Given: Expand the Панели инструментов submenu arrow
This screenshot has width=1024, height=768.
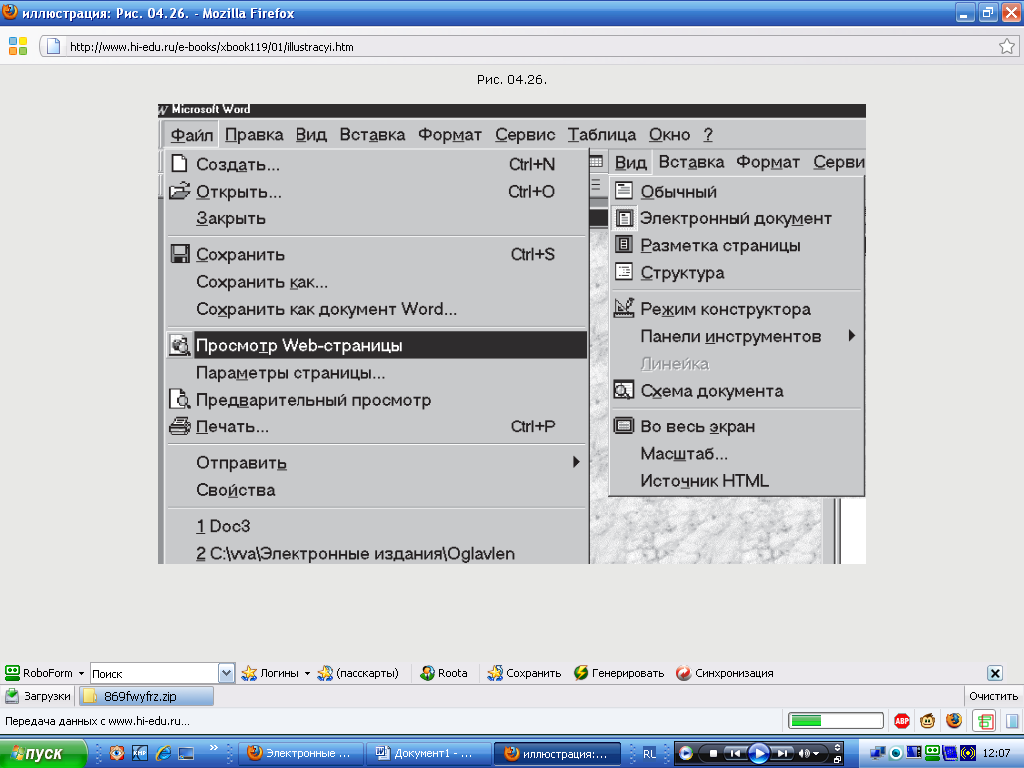Looking at the screenshot, I should (852, 336).
